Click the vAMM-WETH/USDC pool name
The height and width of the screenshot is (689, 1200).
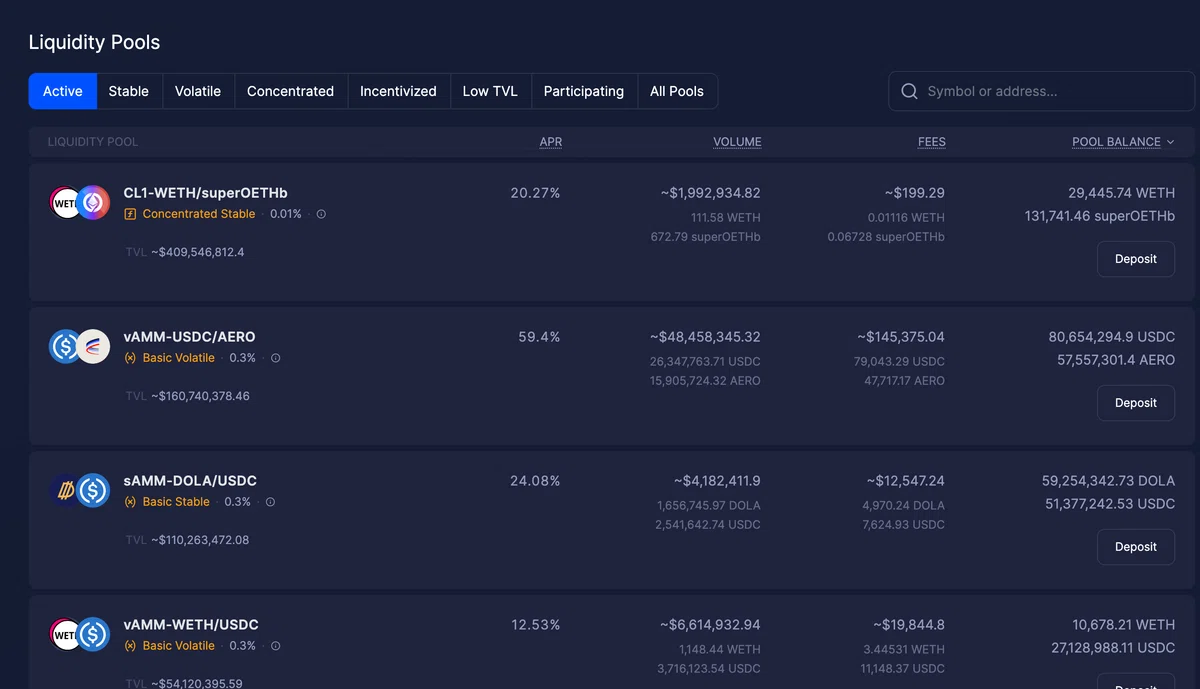(x=190, y=625)
